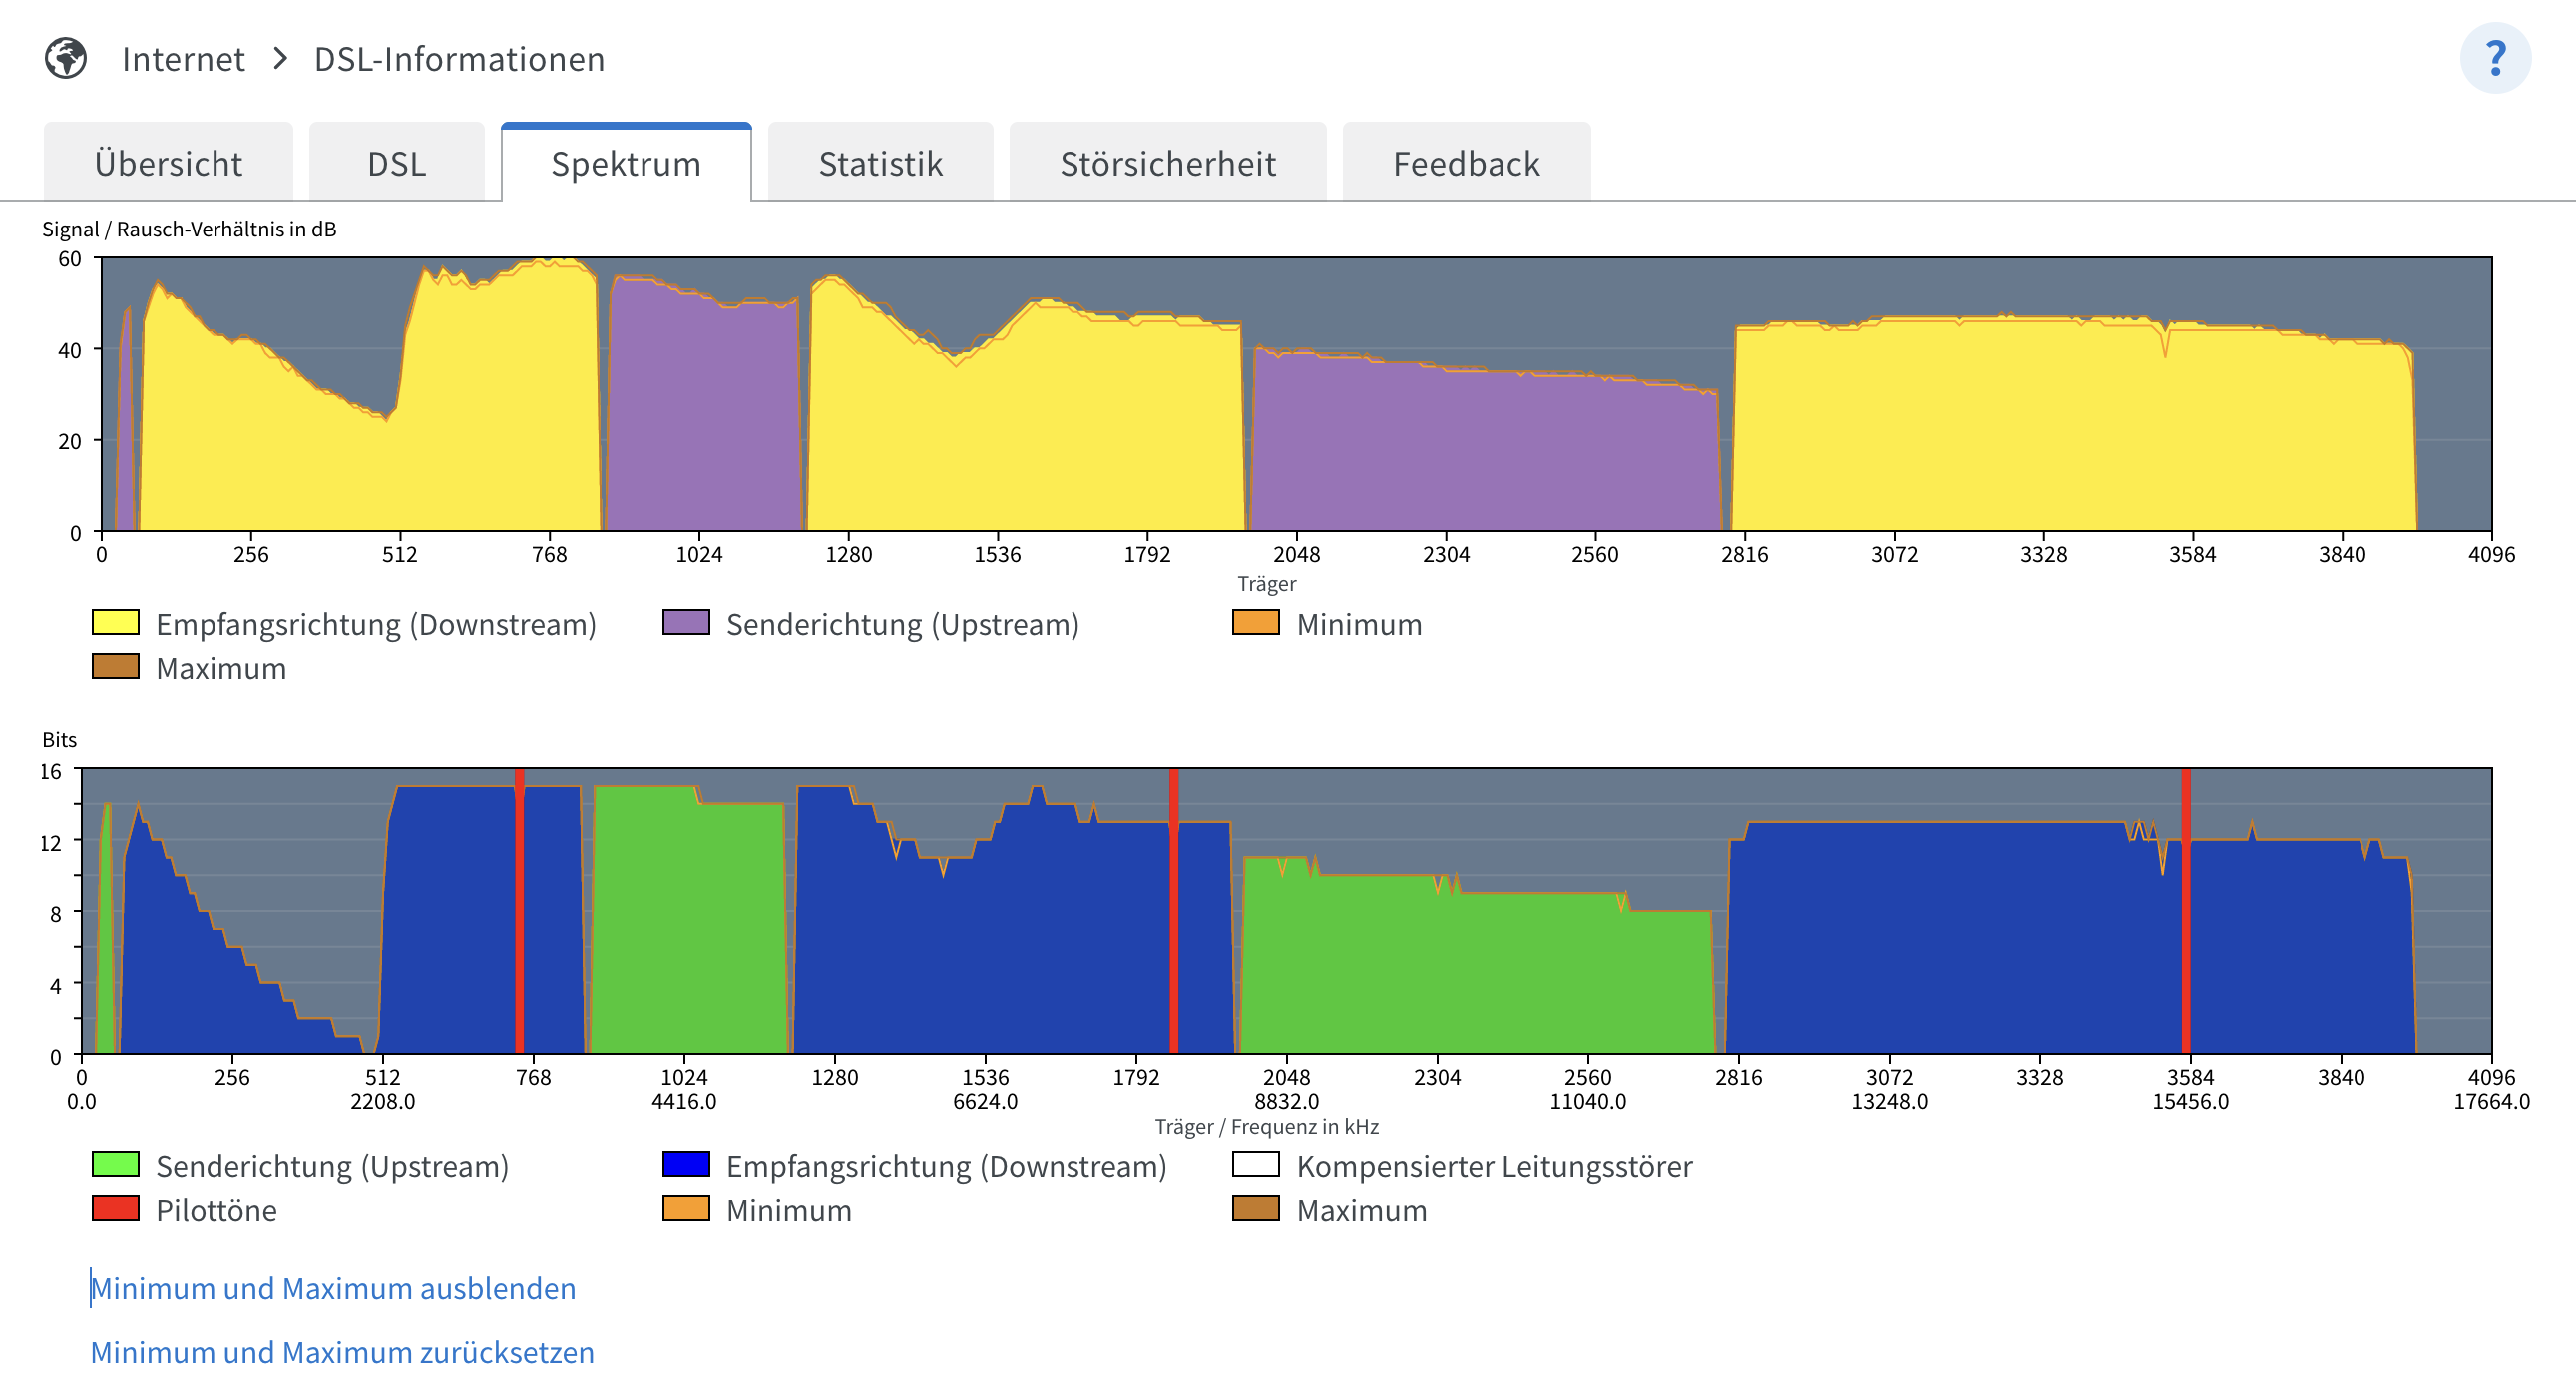Click the globe Internet icon
Viewport: 2576px width, 1379px height.
coord(66,58)
